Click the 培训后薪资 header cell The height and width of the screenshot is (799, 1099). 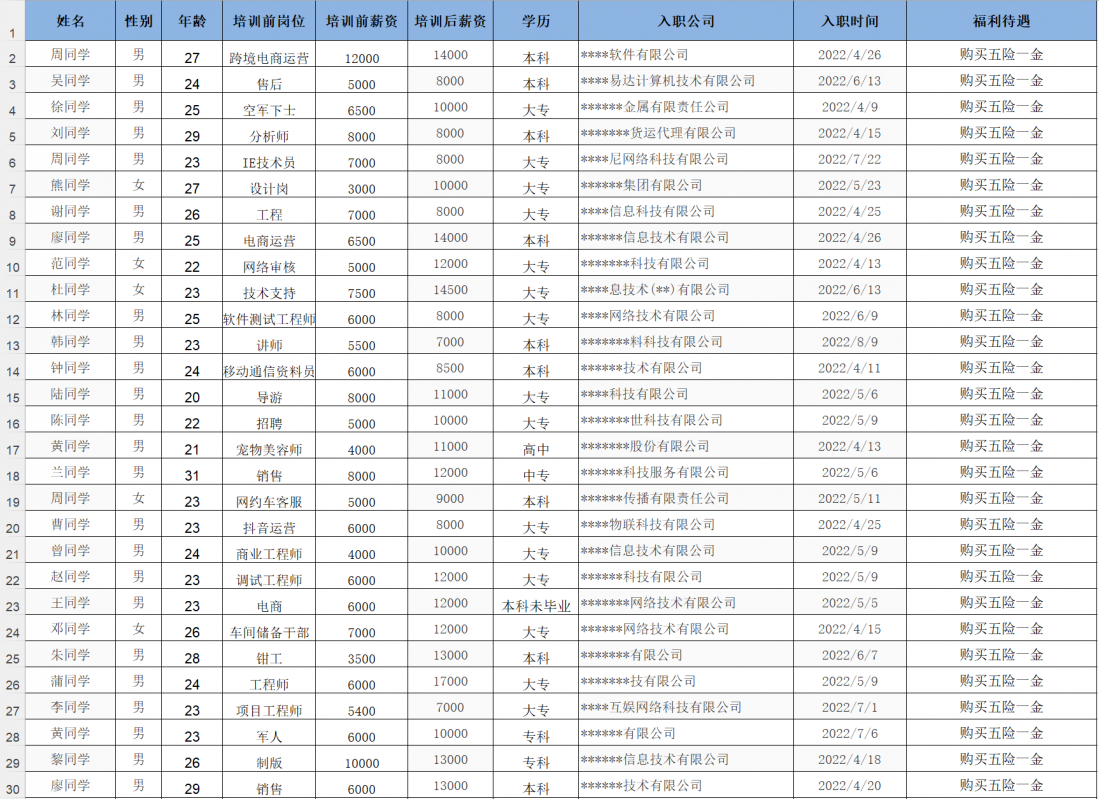[450, 21]
